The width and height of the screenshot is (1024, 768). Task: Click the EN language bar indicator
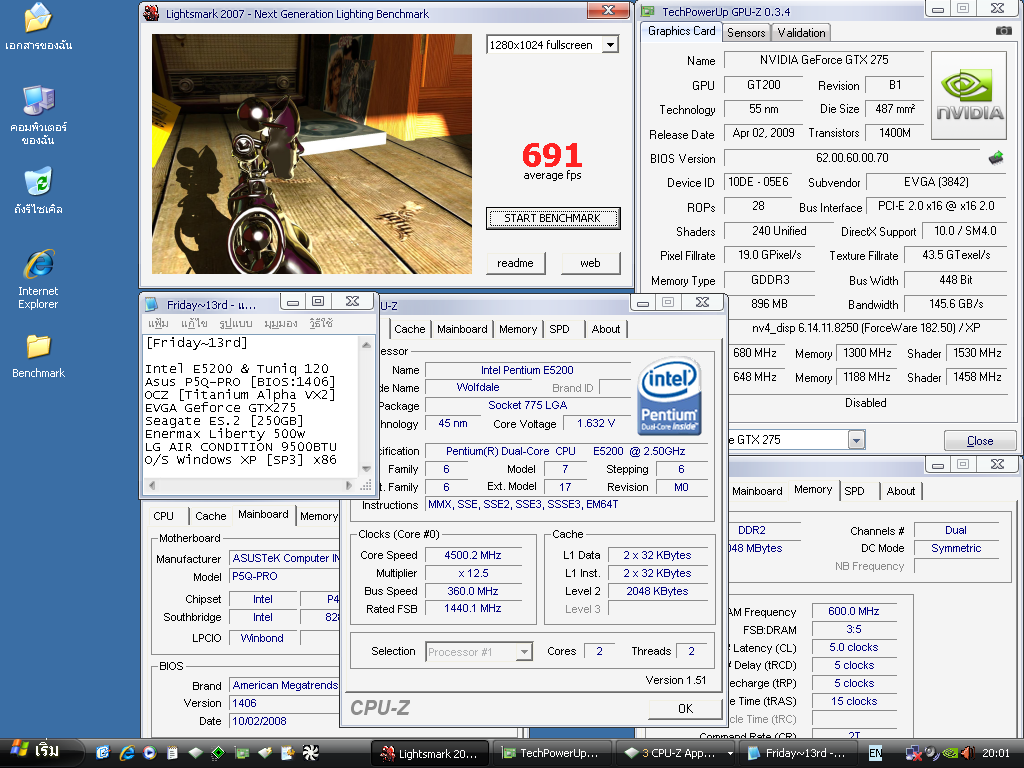coord(875,753)
